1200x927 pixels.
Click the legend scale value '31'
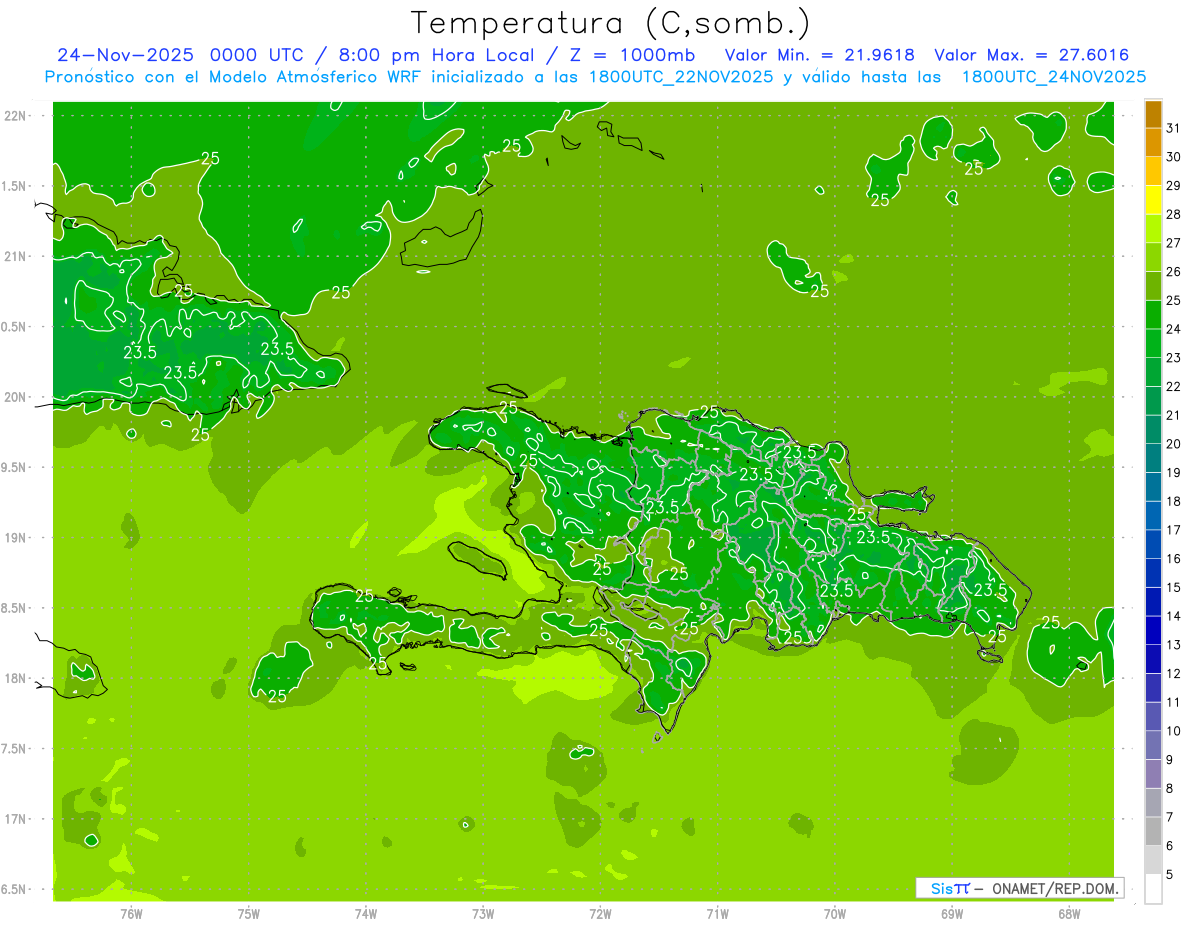pos(1174,128)
